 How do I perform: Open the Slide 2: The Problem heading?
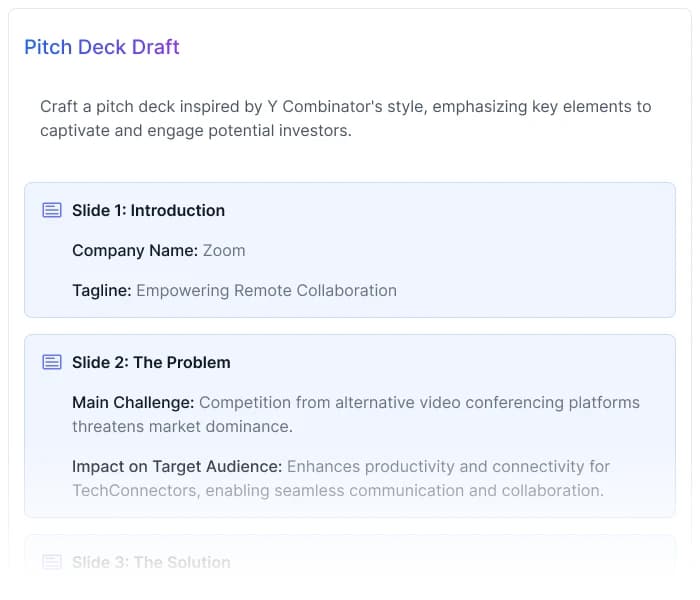click(x=151, y=362)
